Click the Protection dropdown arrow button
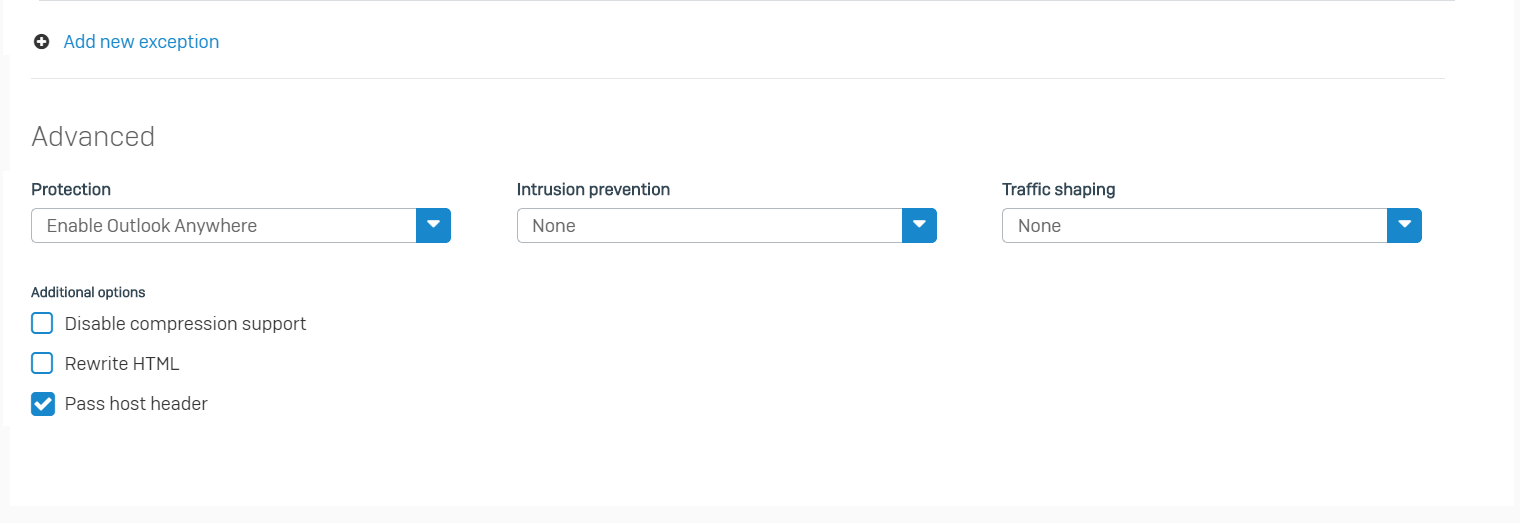The image size is (1520, 523). [433, 225]
